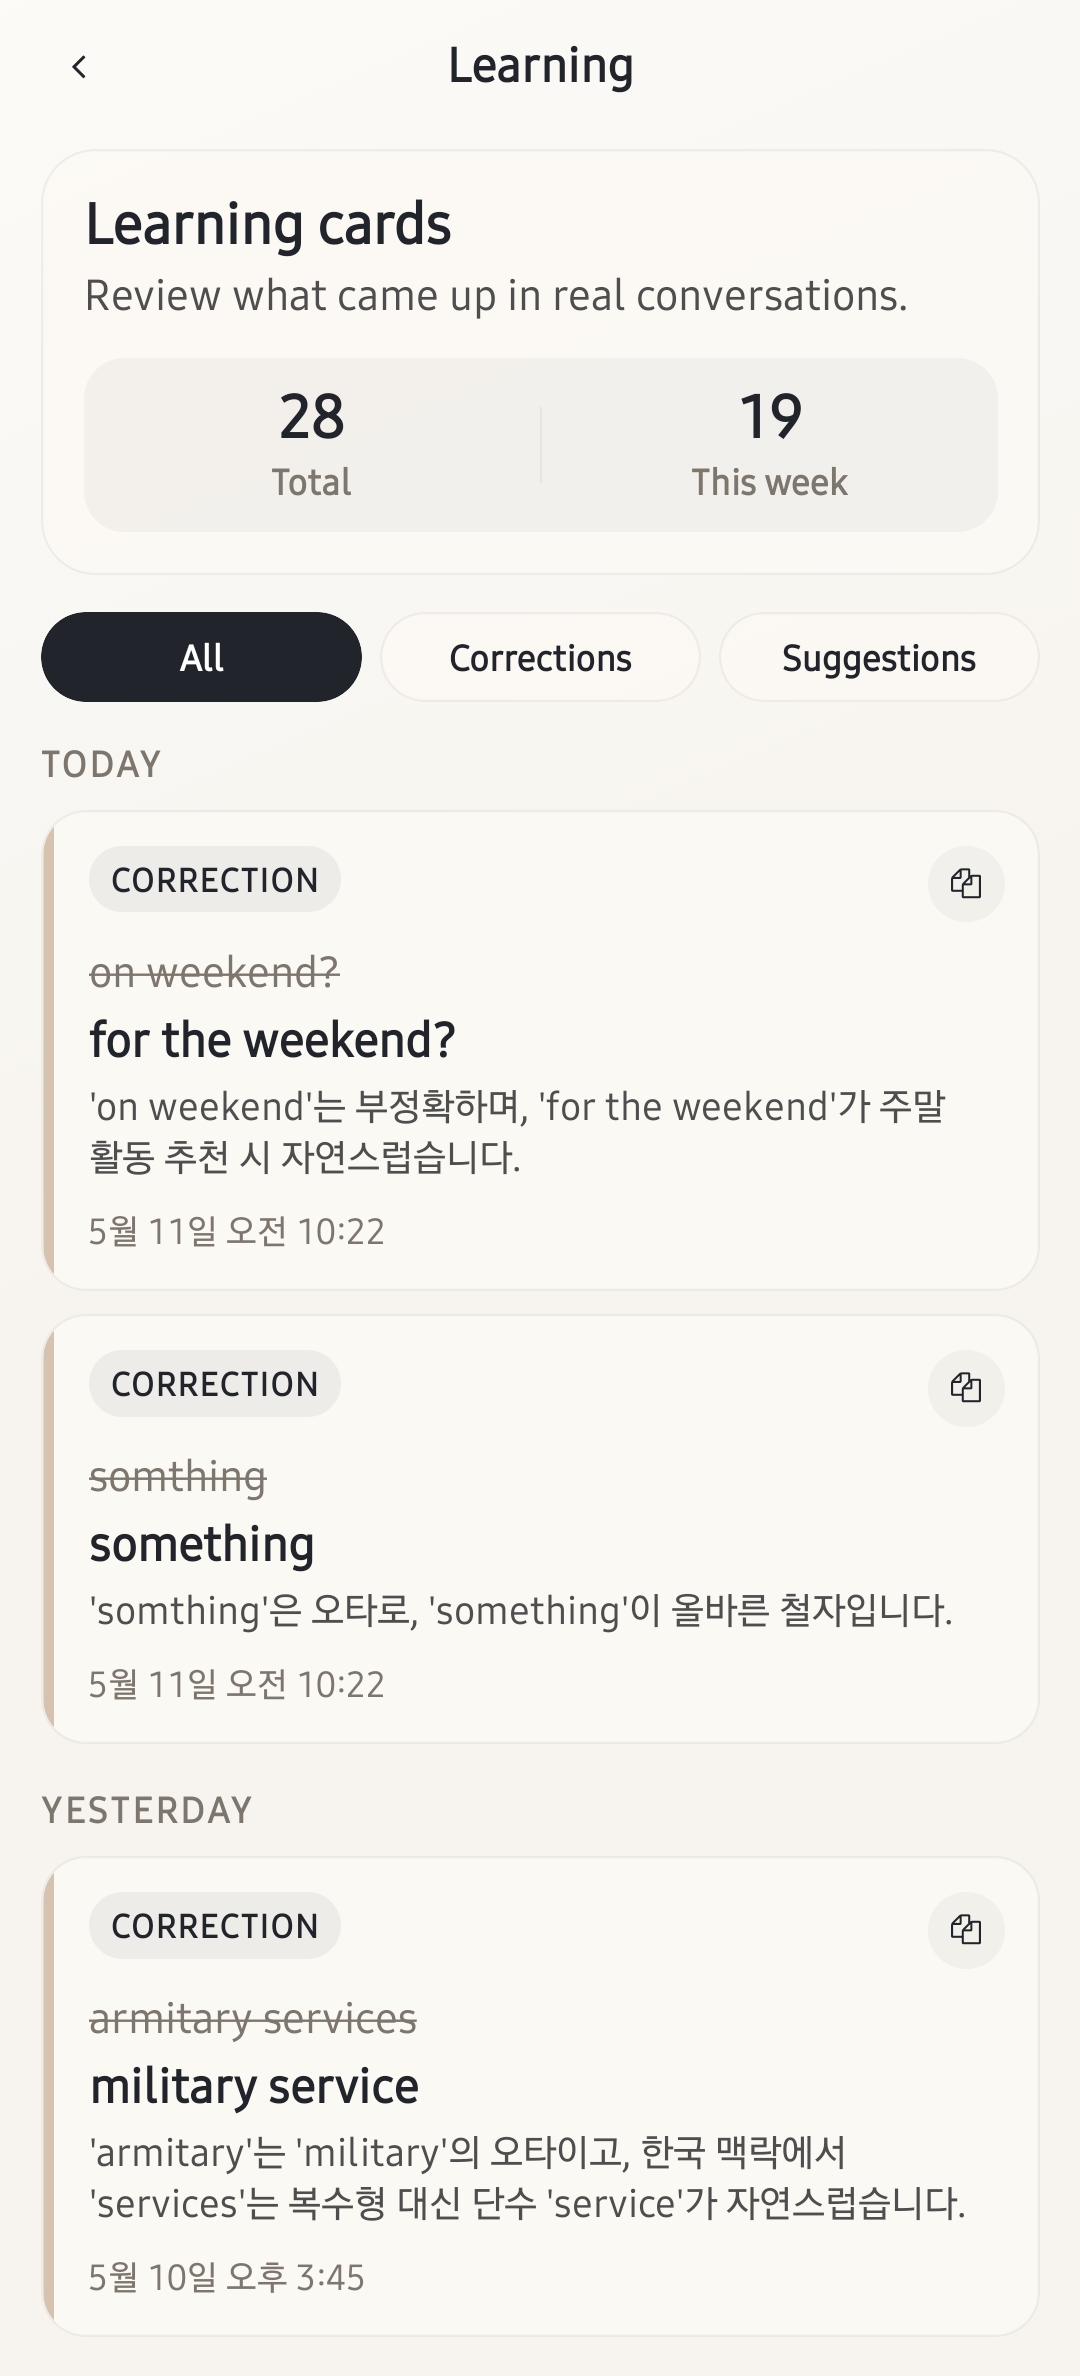The height and width of the screenshot is (2376, 1080).
Task: Tap the struck-through 'armitary services' text
Action: (x=253, y=2018)
